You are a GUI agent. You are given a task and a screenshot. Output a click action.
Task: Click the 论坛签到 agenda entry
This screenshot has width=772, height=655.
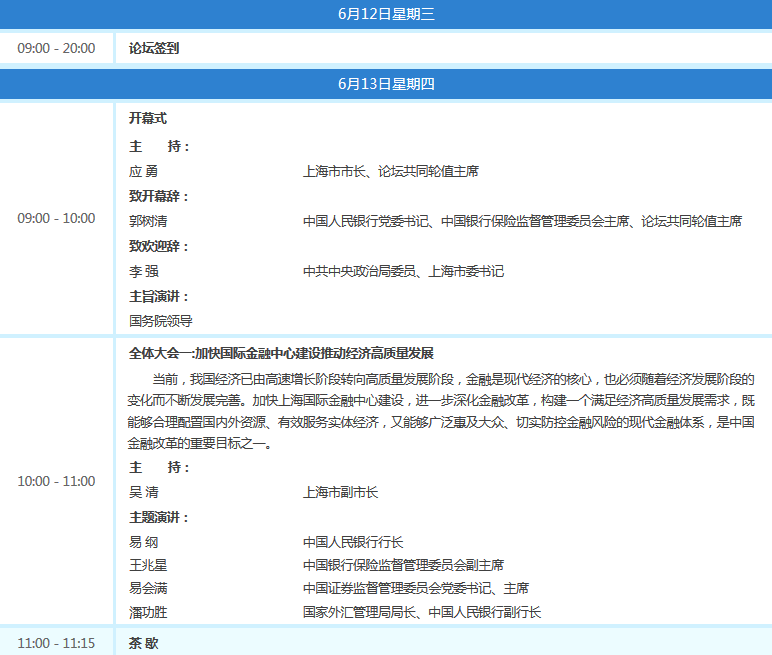pos(154,48)
